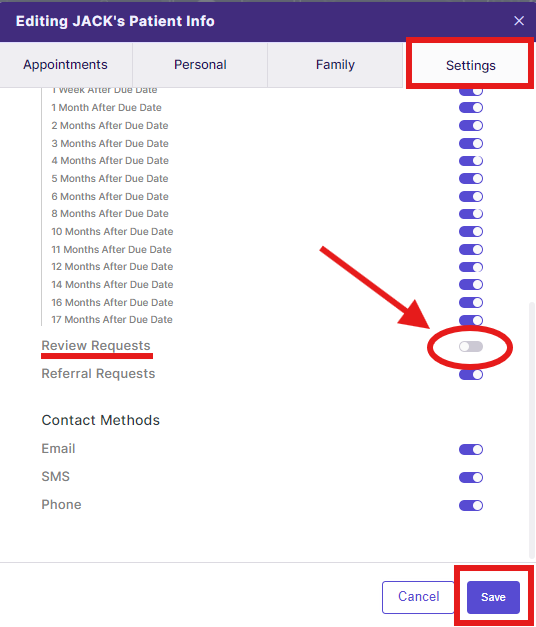Disable the Phone contact method

(x=471, y=505)
